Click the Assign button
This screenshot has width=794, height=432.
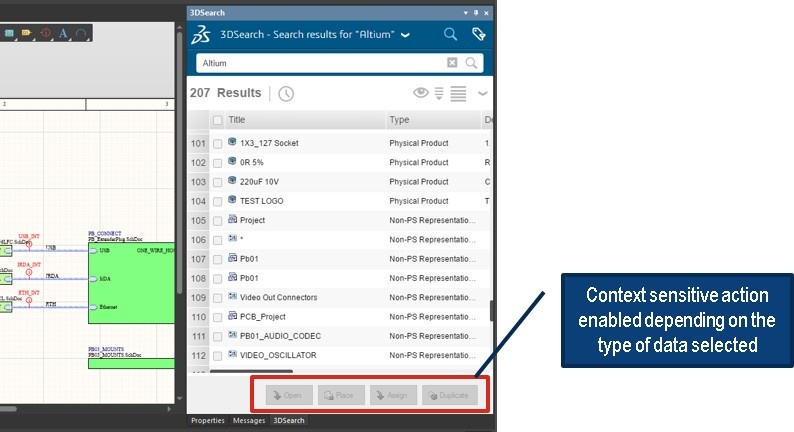393,395
